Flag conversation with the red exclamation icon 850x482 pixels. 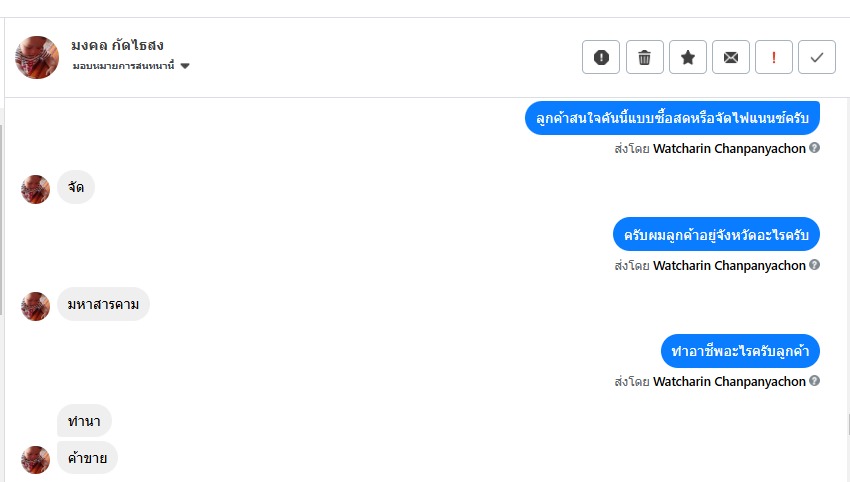pos(774,57)
